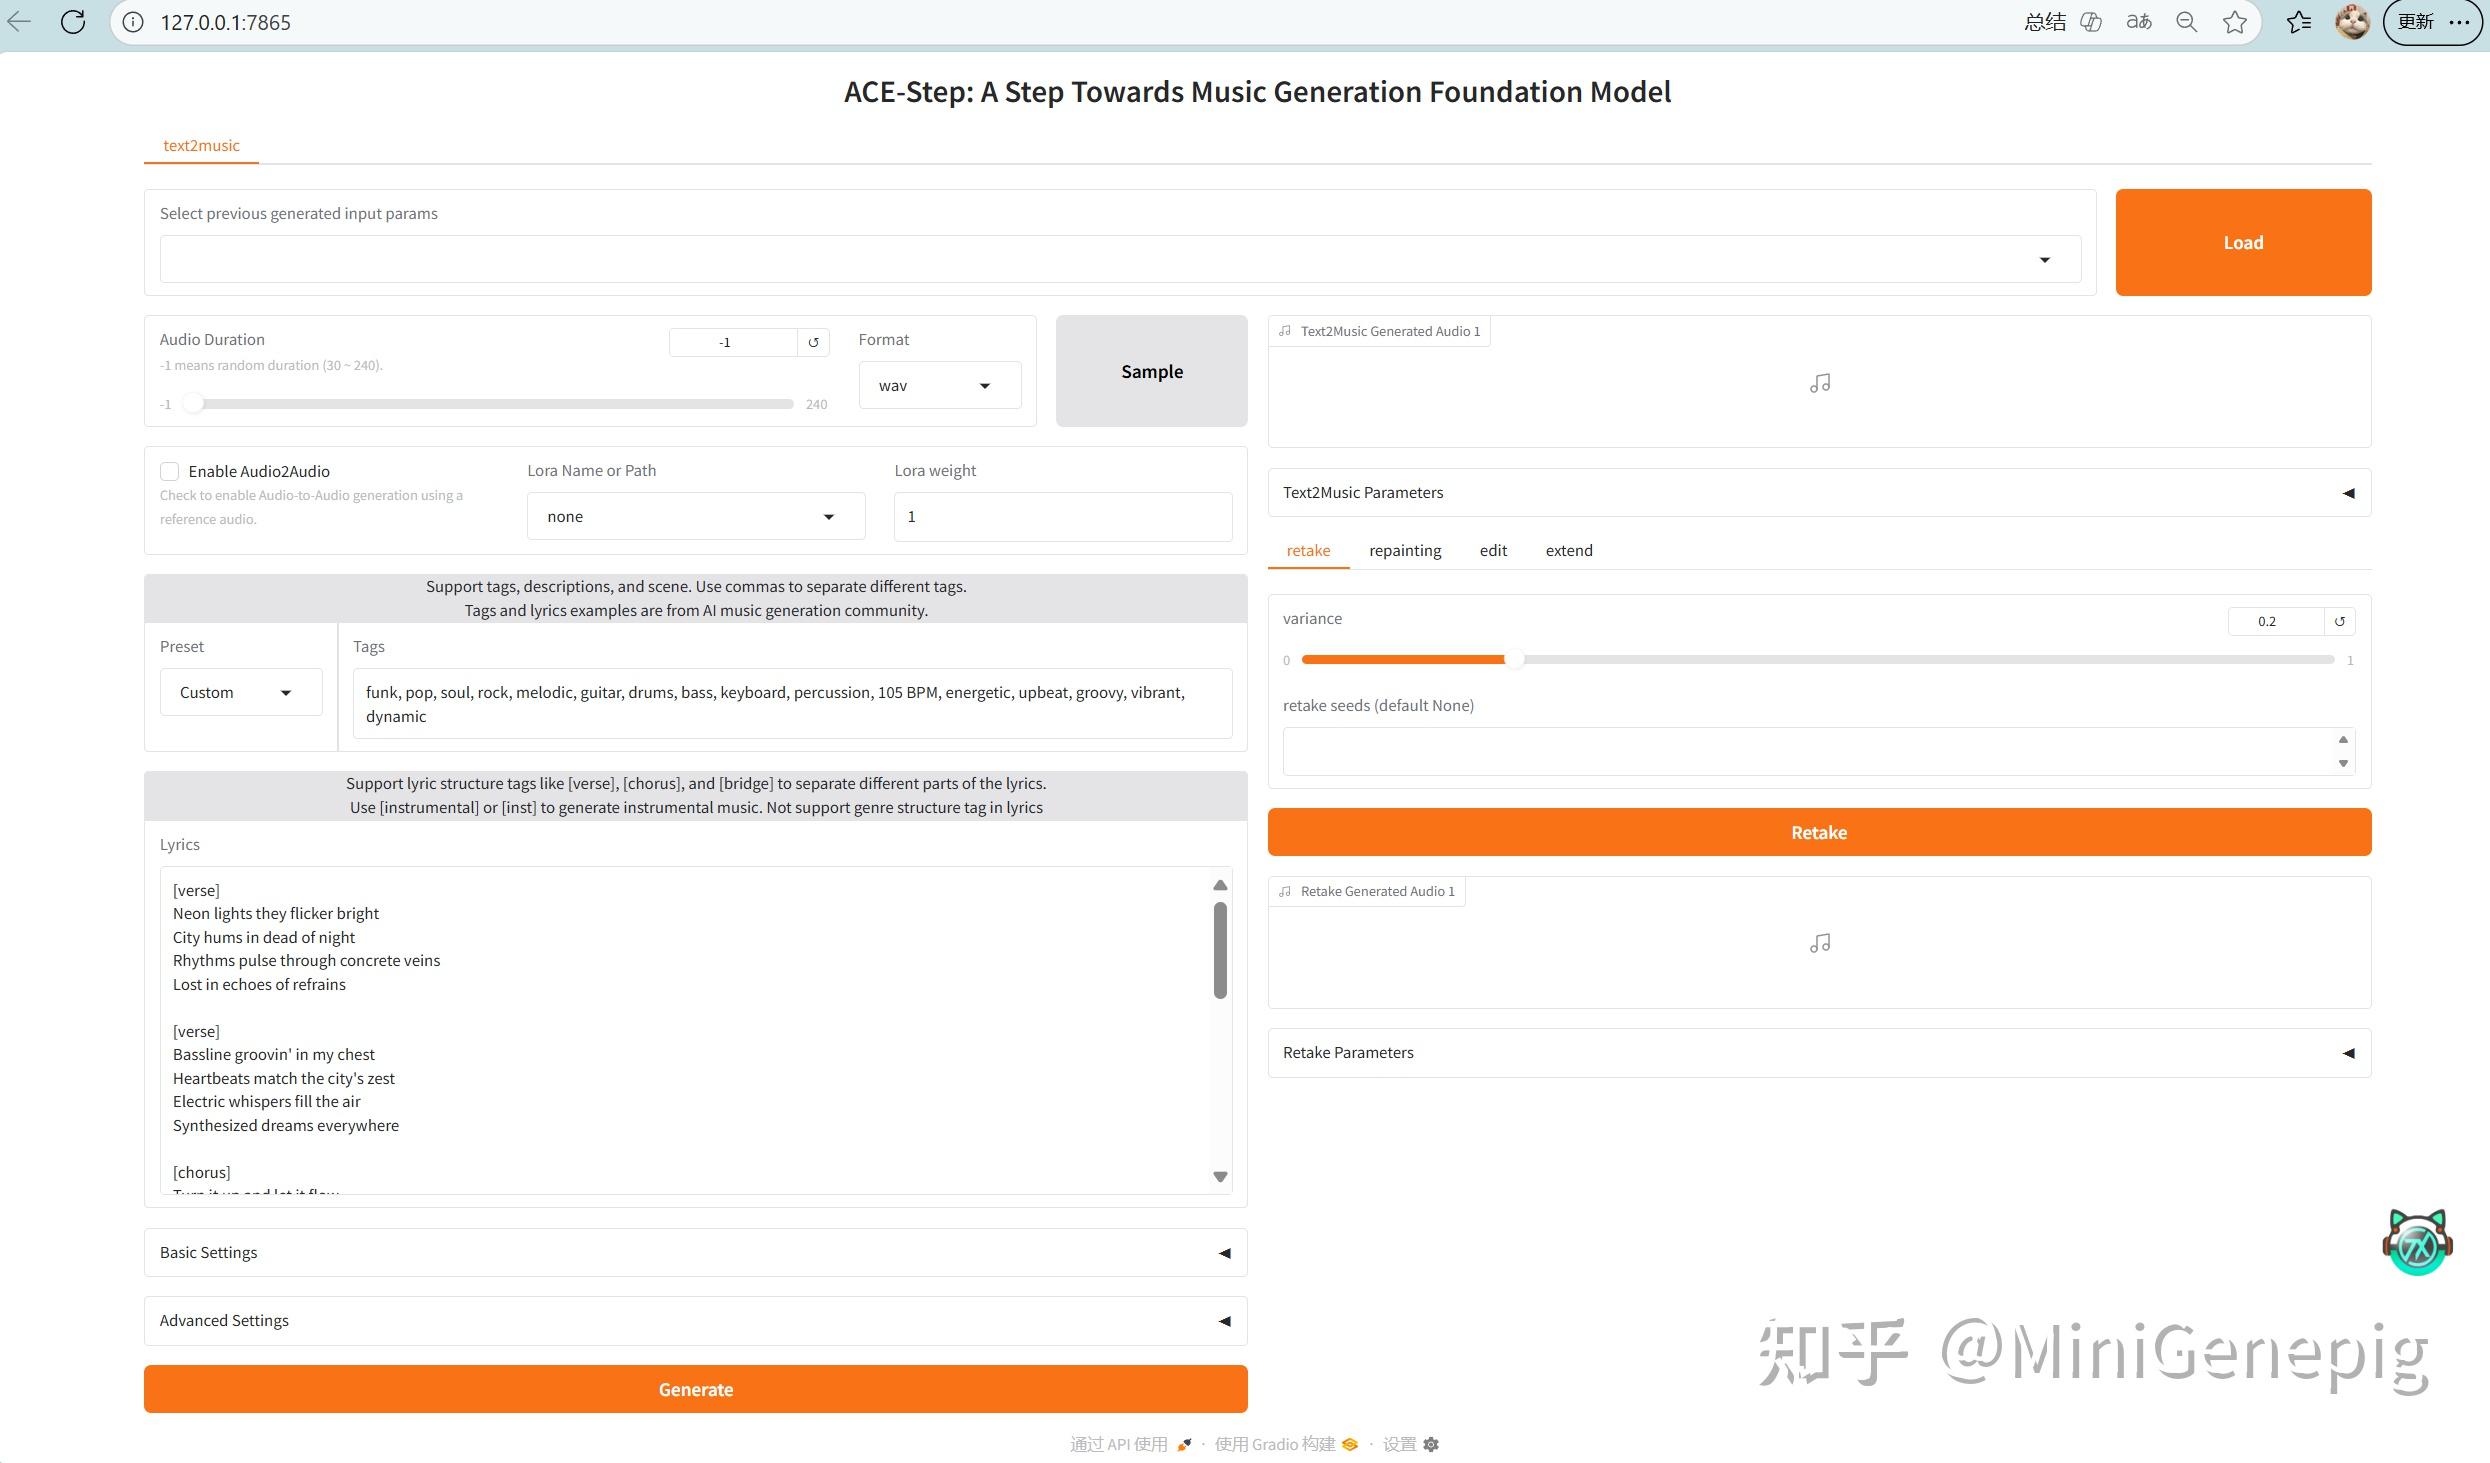
Task: Open the browser favorites list icon
Action: click(x=2298, y=22)
